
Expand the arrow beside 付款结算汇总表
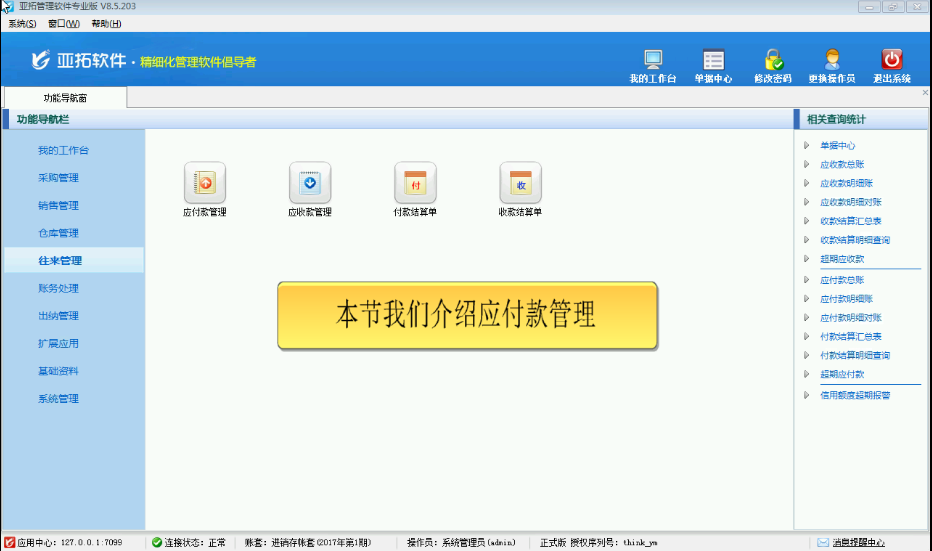(806, 337)
